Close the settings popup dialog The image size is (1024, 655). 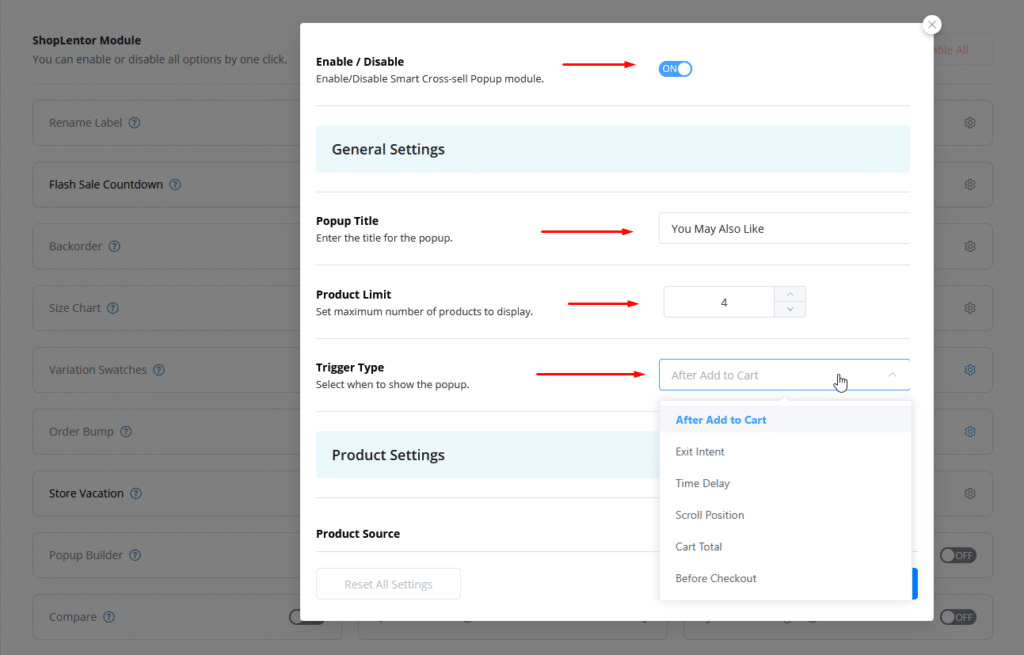pyautogui.click(x=932, y=25)
